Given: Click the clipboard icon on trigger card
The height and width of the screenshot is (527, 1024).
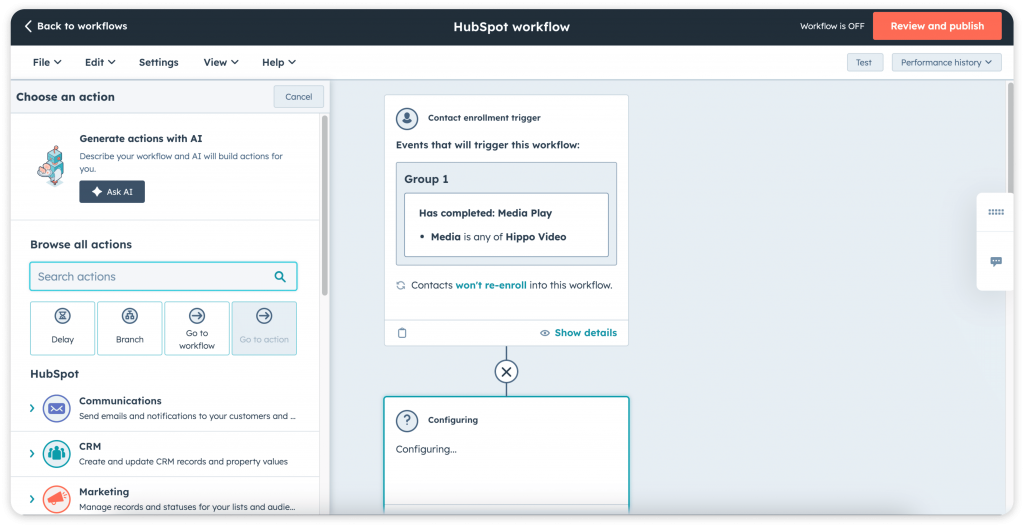Looking at the screenshot, I should 402,333.
